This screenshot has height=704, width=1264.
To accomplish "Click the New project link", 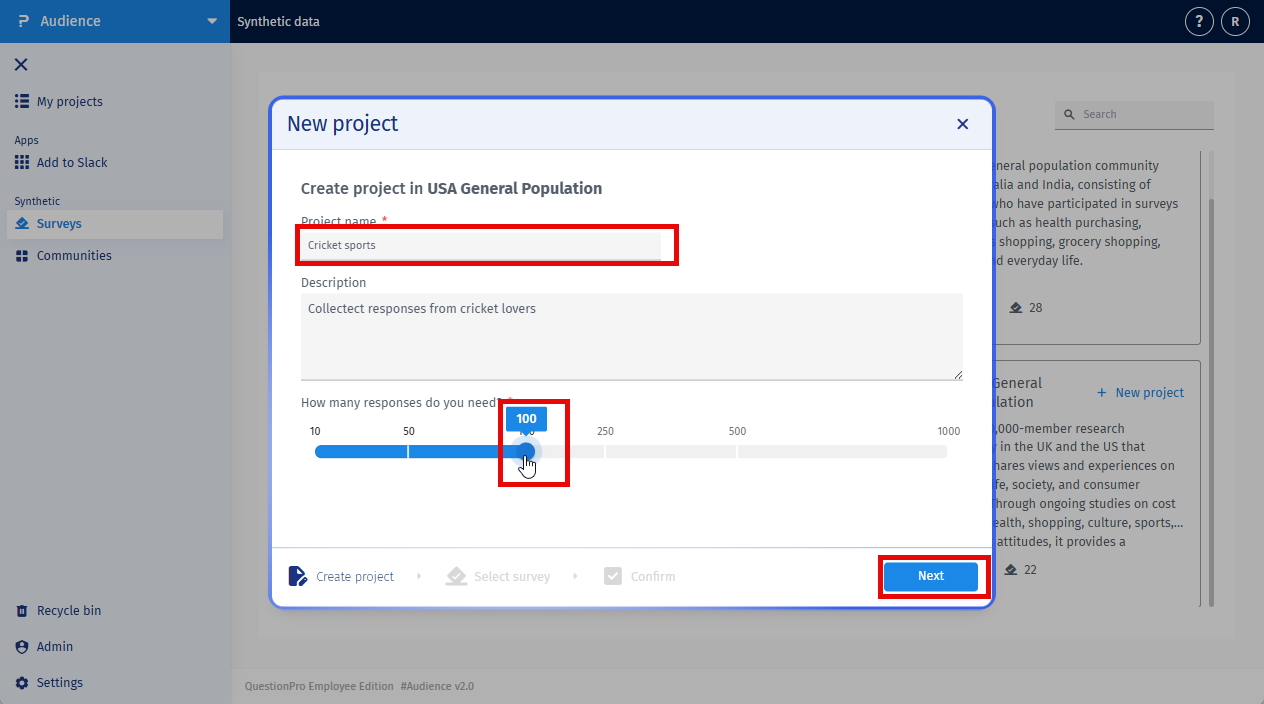I will [1140, 392].
